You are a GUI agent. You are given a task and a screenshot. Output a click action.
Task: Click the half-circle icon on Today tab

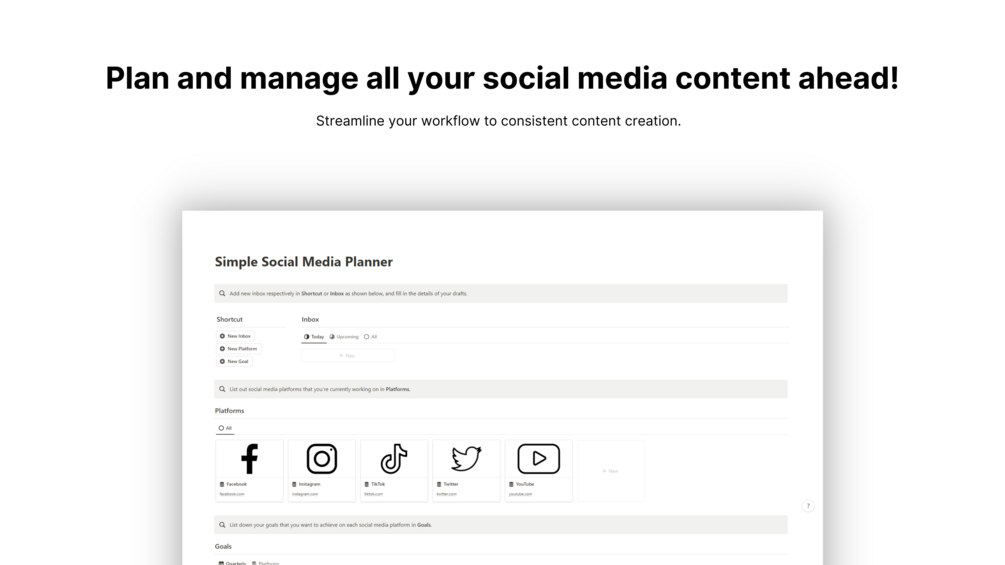coord(306,336)
